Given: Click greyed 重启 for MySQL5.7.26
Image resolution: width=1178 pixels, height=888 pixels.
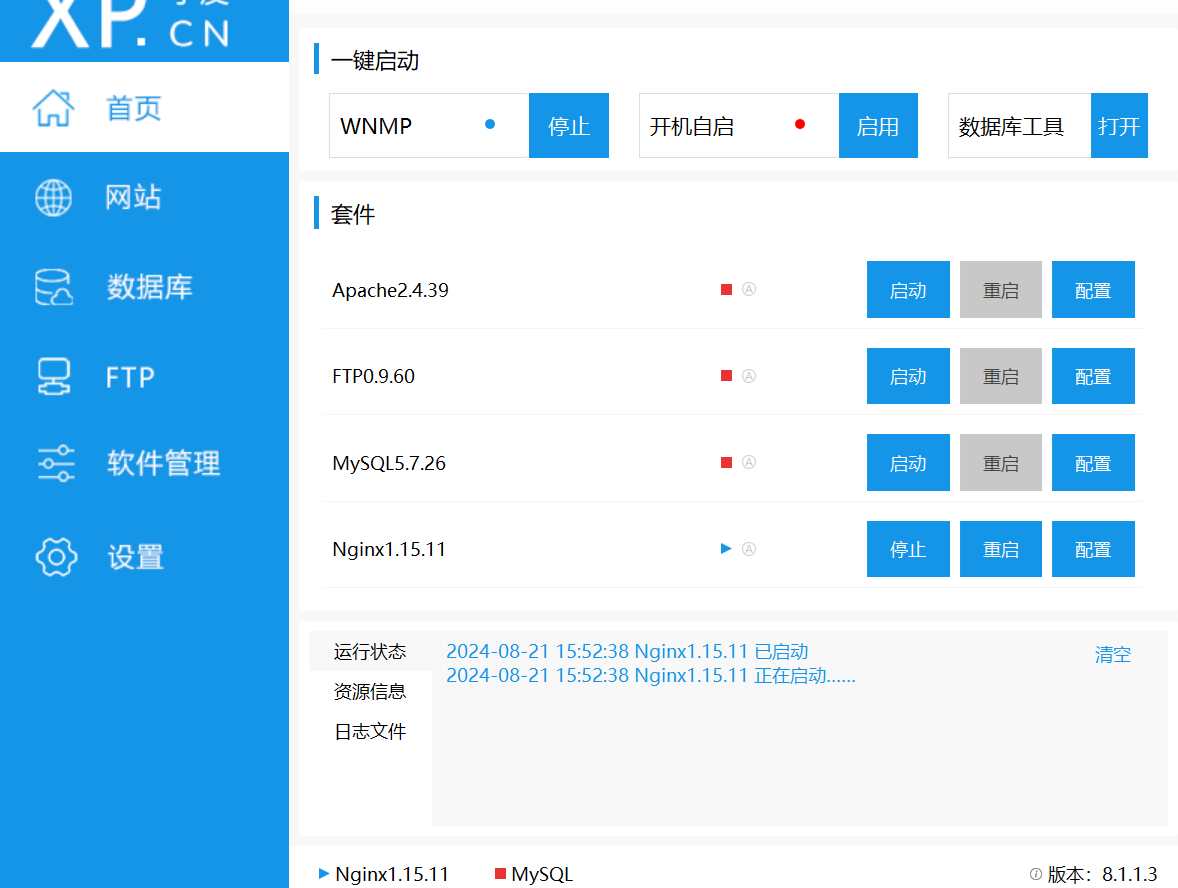Looking at the screenshot, I should pos(1001,463).
